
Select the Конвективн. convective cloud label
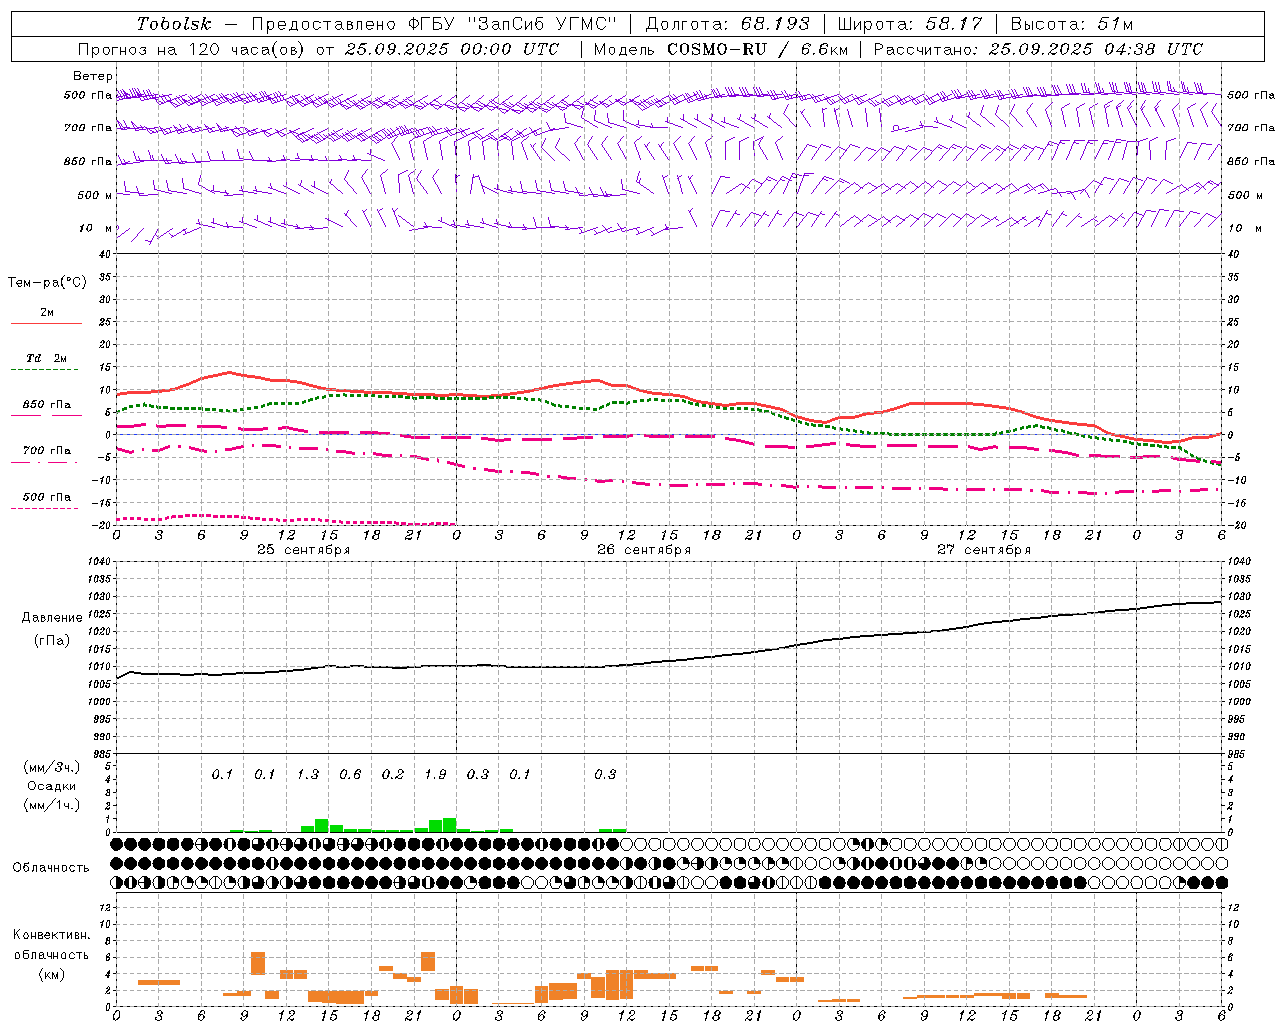pos(51,935)
